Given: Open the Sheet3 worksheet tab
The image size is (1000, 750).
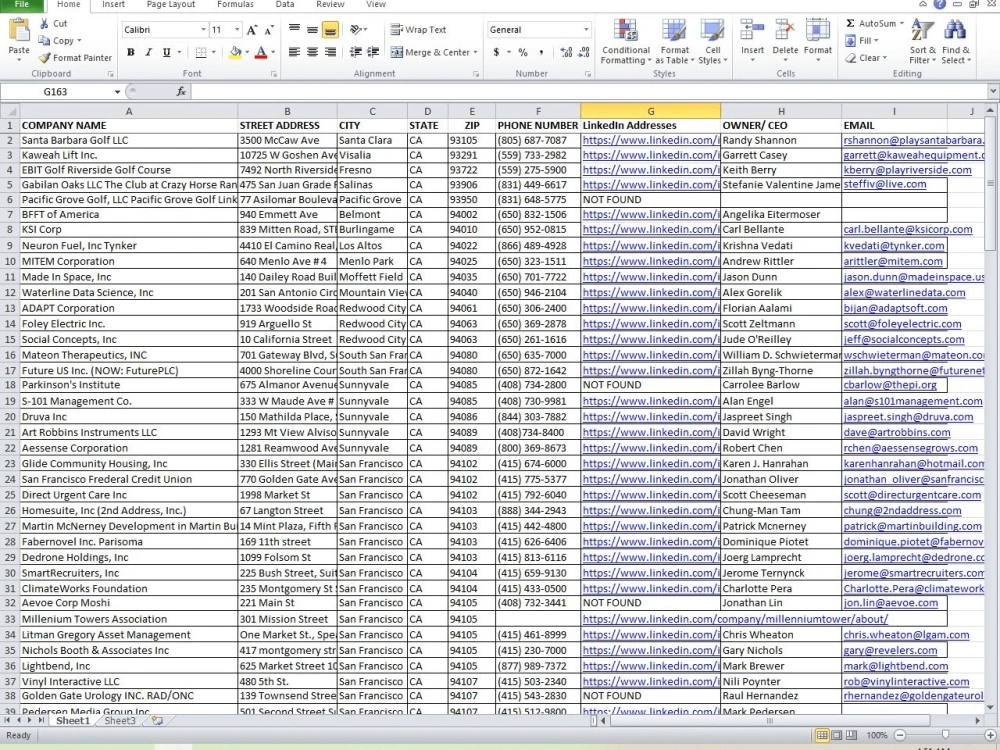Looking at the screenshot, I should coord(120,721).
